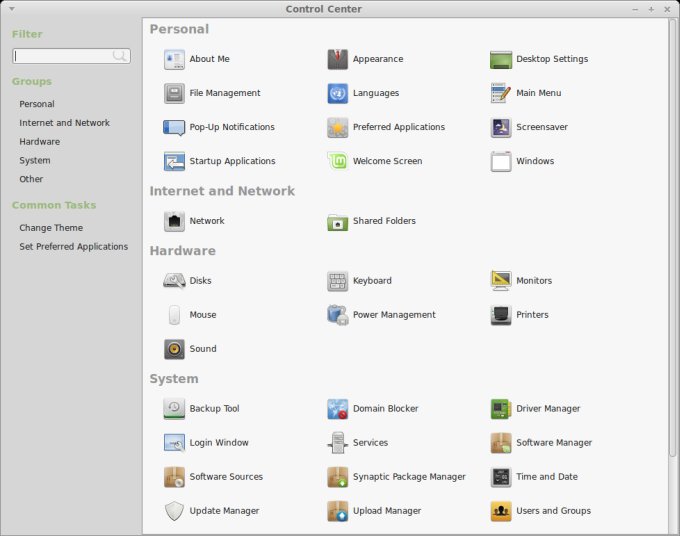The height and width of the screenshot is (536, 680).
Task: Open the Disks utility icon
Action: [x=174, y=281]
